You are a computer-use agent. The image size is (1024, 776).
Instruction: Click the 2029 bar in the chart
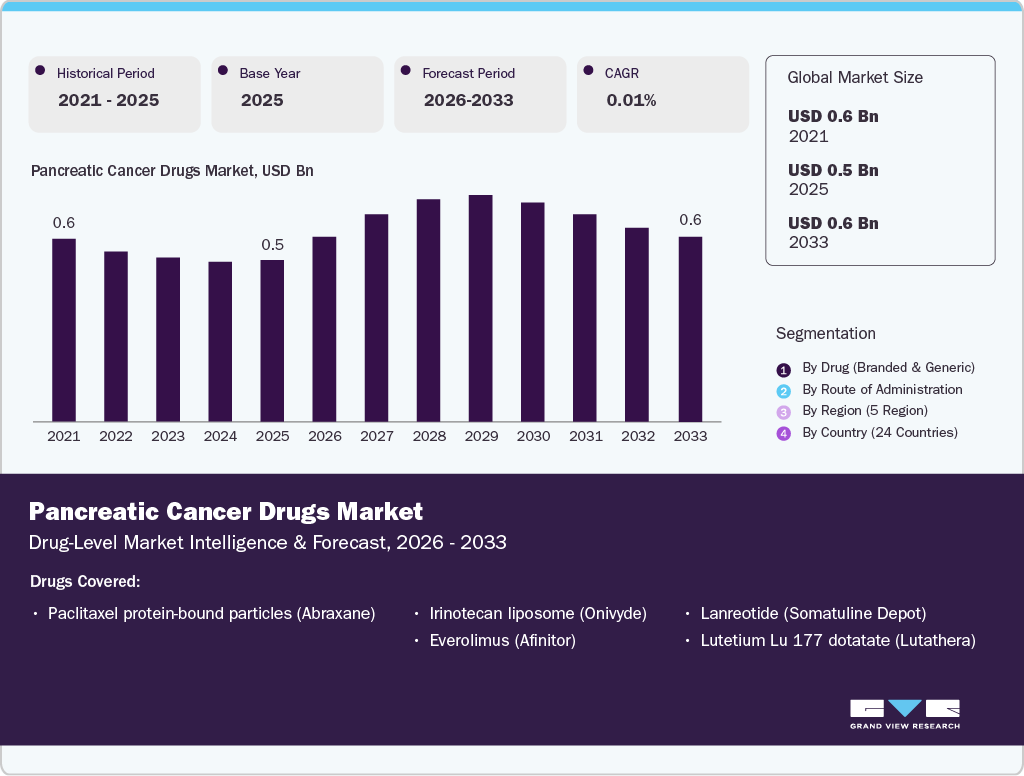click(x=481, y=308)
